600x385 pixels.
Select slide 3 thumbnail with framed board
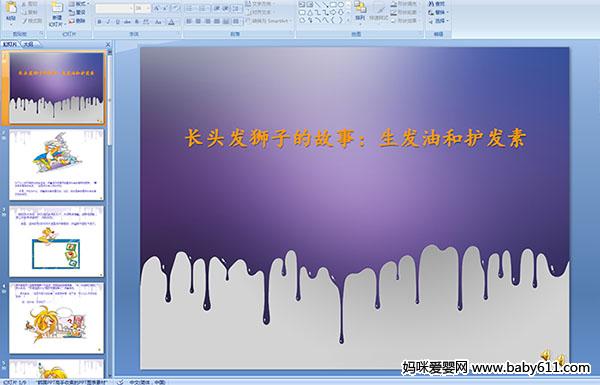(56, 241)
